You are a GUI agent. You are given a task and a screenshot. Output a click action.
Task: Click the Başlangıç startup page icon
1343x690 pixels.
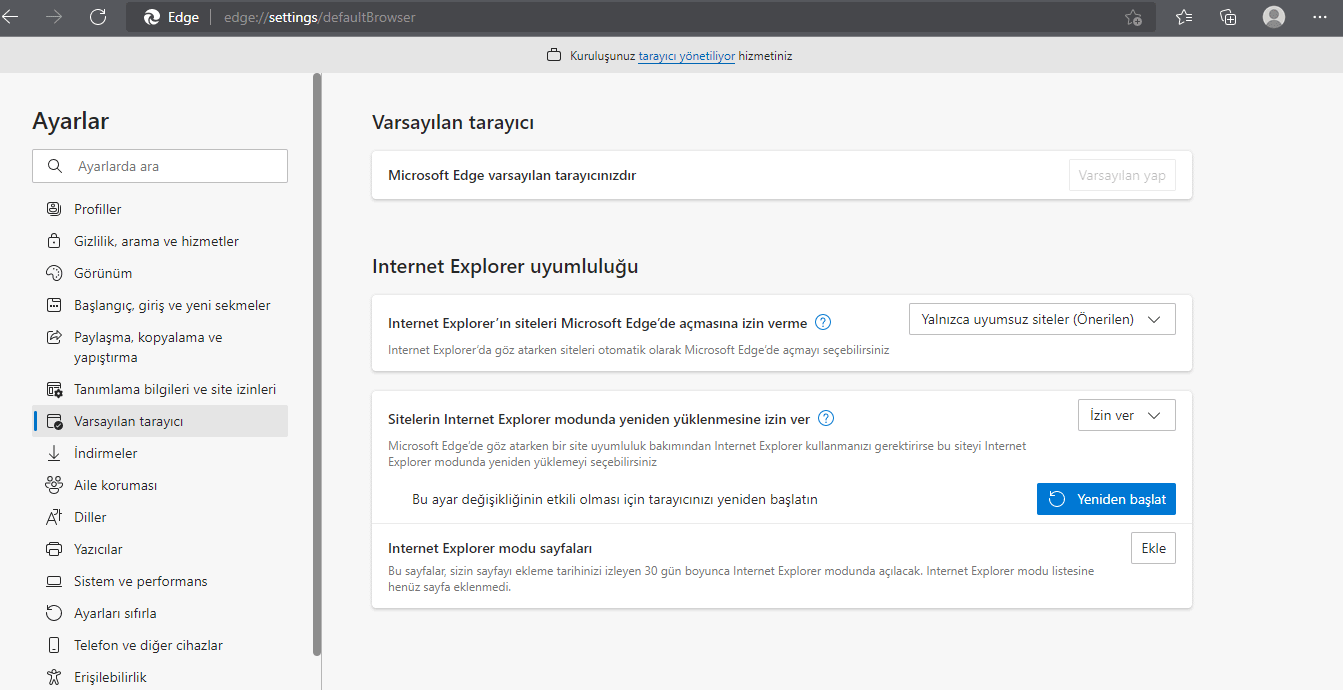coord(54,305)
